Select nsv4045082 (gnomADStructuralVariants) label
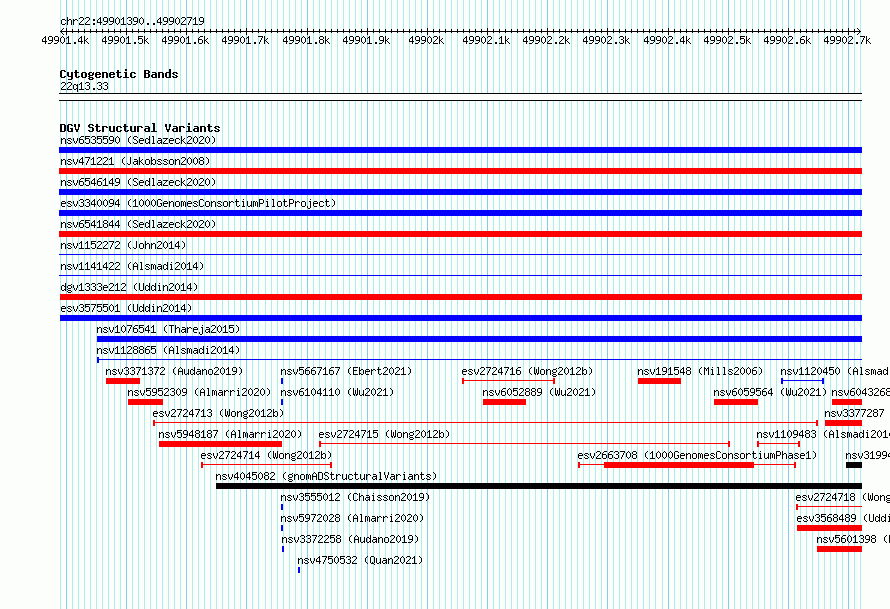 coord(326,476)
